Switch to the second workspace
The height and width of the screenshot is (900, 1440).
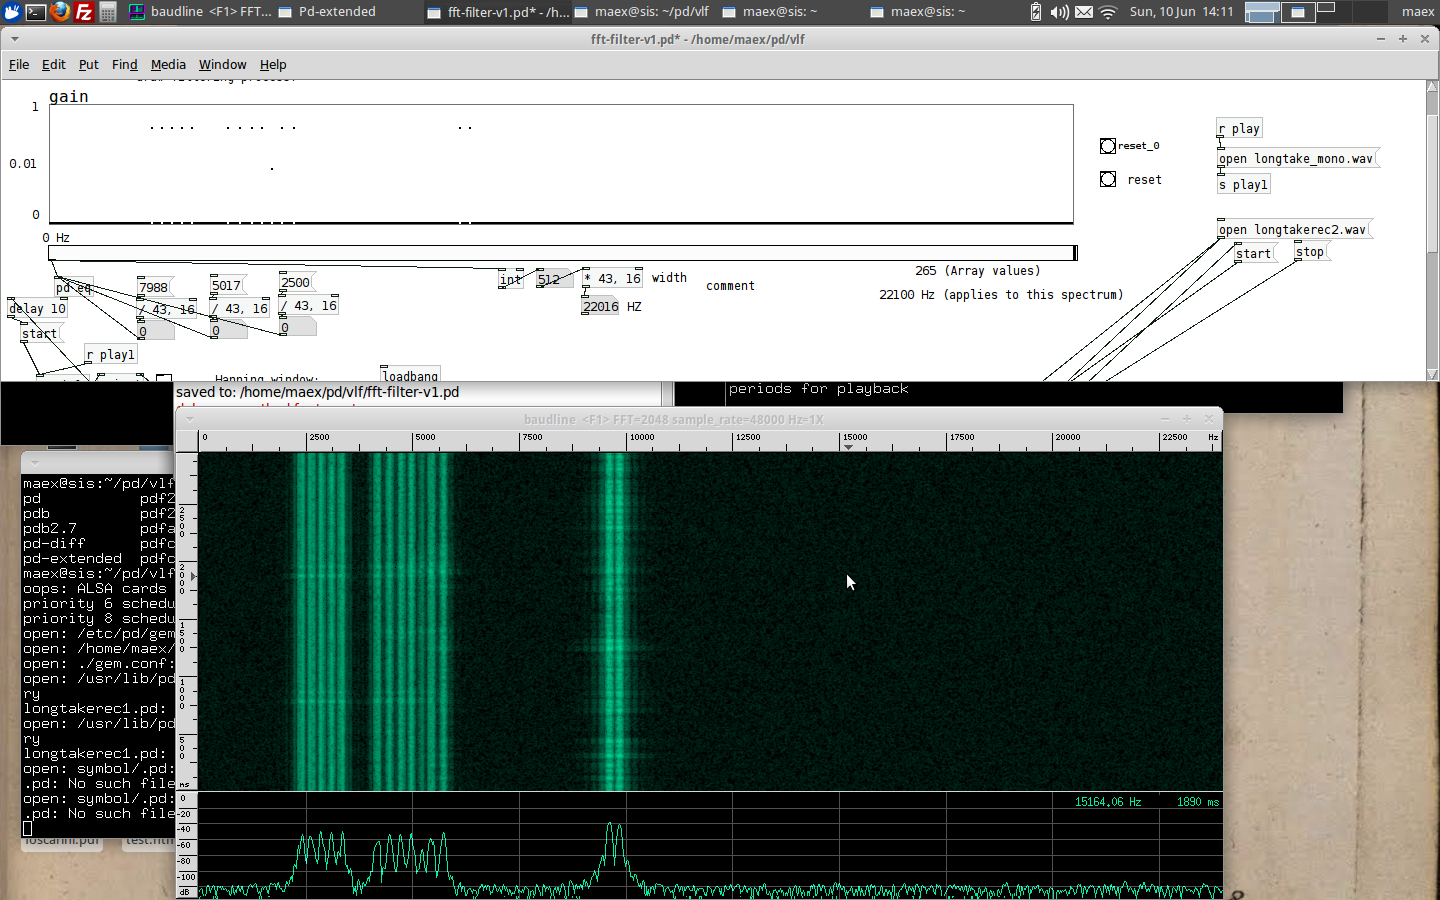[1297, 12]
